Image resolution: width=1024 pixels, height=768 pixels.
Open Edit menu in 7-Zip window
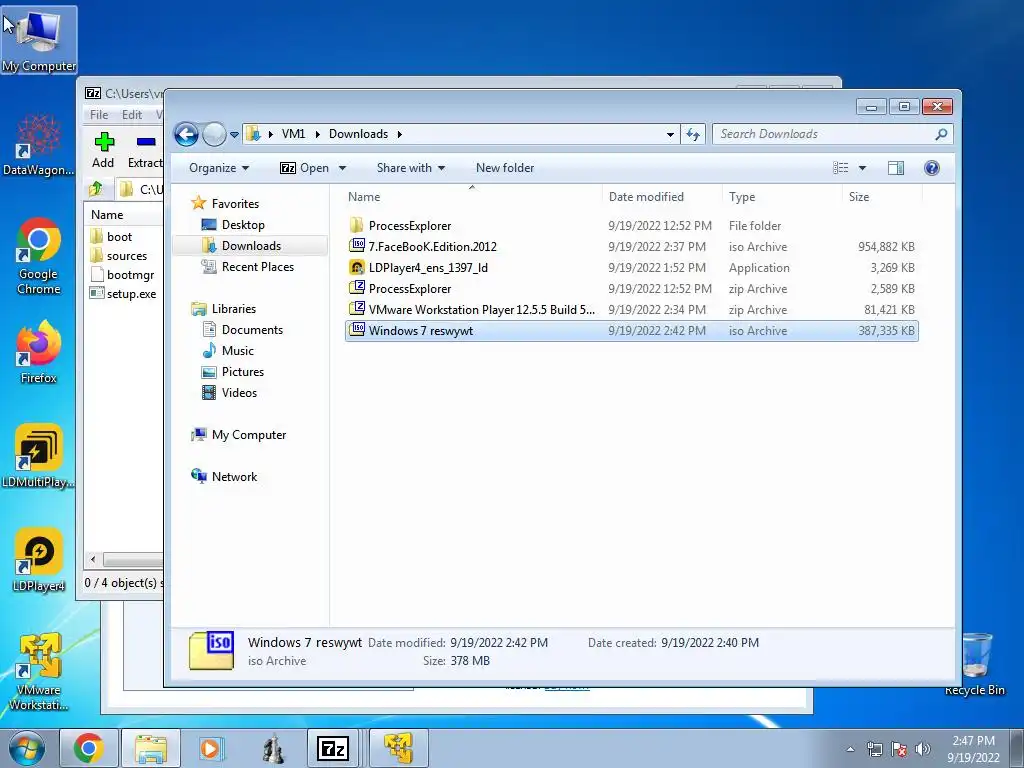click(x=131, y=115)
